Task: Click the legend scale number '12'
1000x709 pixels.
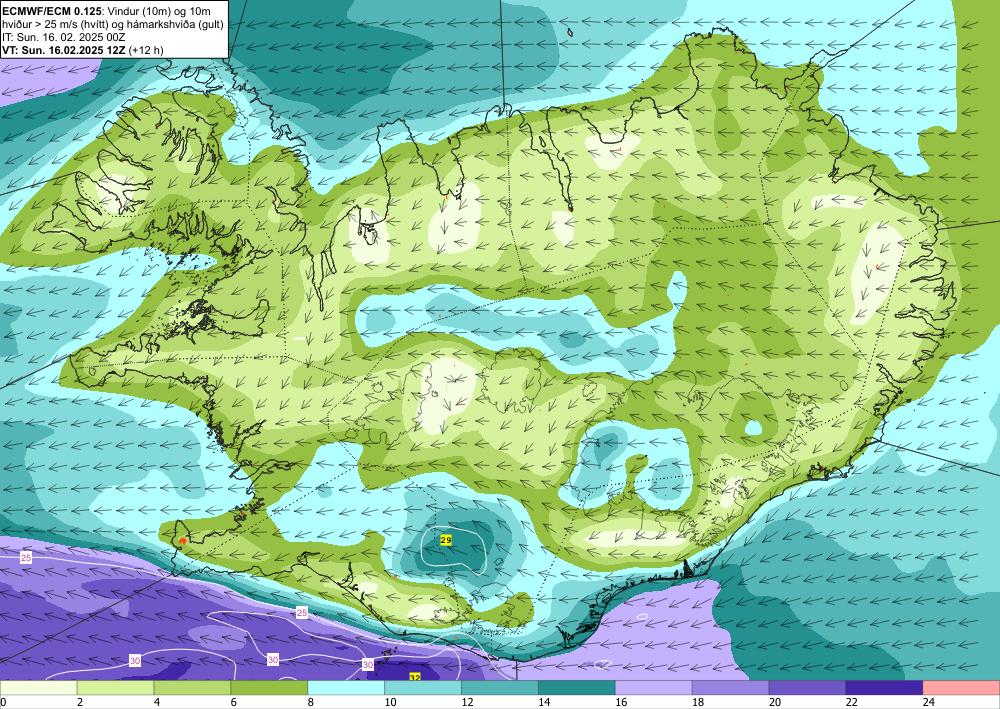Action: 467,702
